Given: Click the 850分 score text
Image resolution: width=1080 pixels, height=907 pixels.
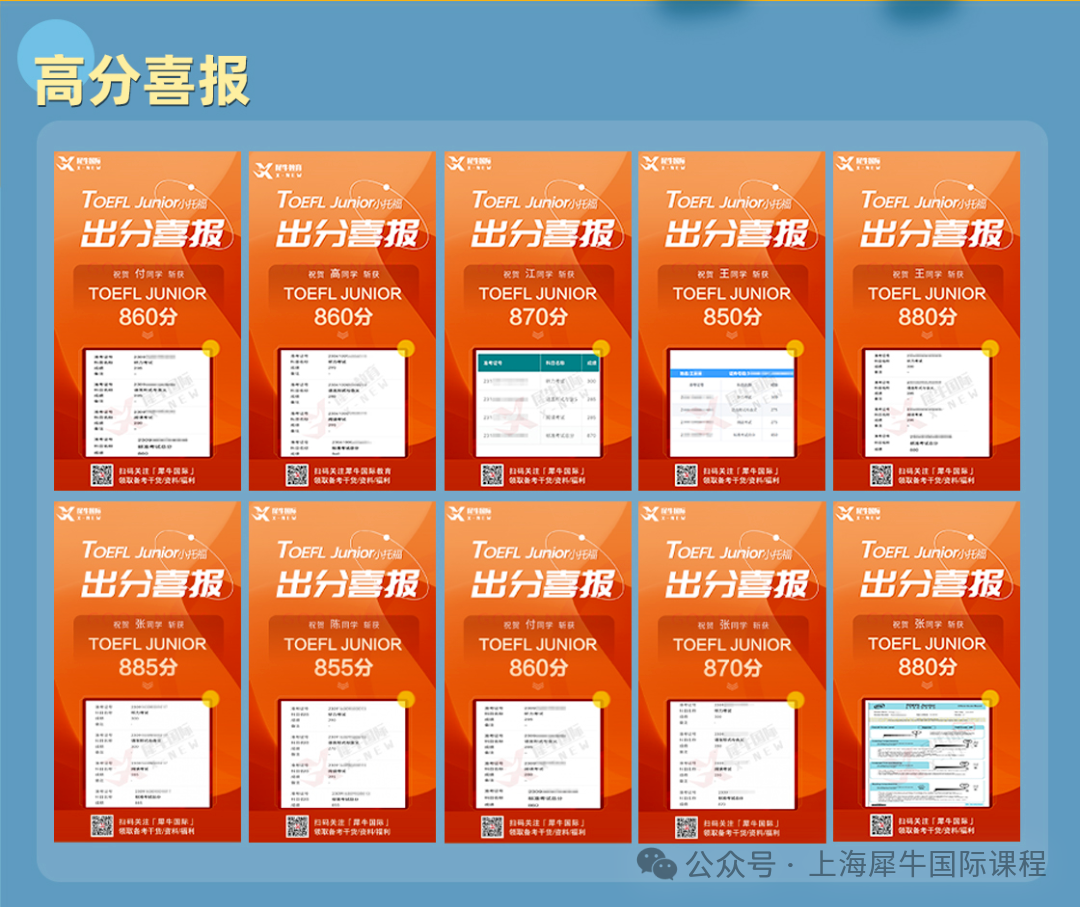Looking at the screenshot, I should [x=731, y=316].
